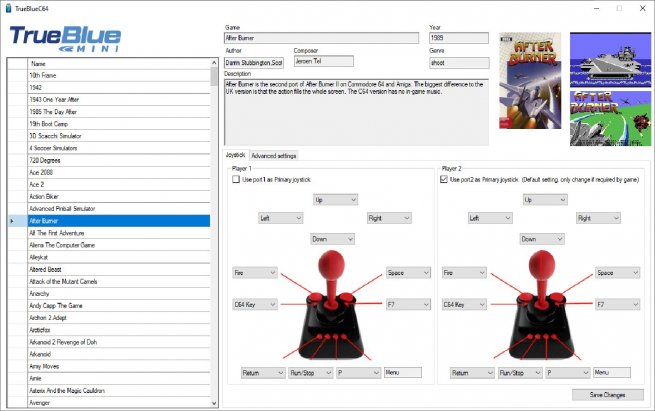Open Player 1 Return dropdown
This screenshot has width=655, height=411.
(x=263, y=373)
